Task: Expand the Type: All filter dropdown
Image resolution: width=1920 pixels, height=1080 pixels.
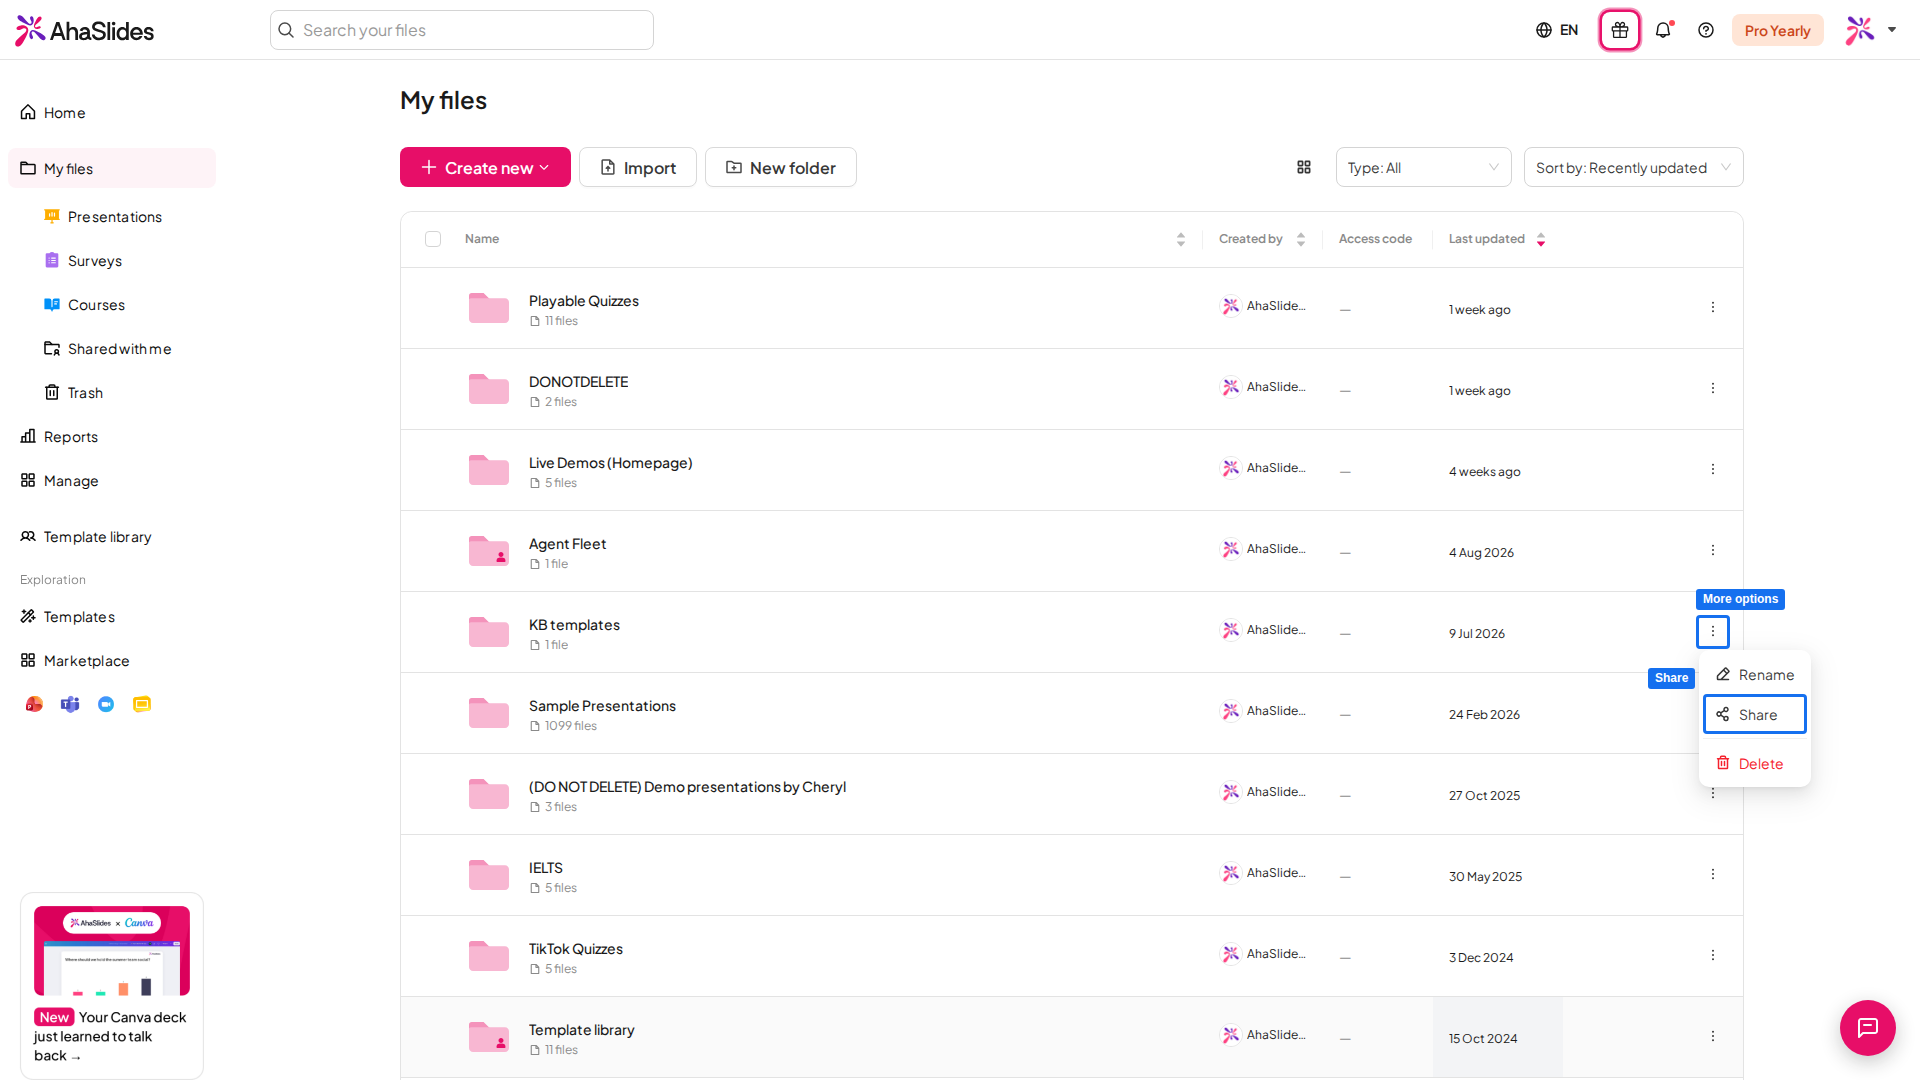Action: [x=1423, y=167]
